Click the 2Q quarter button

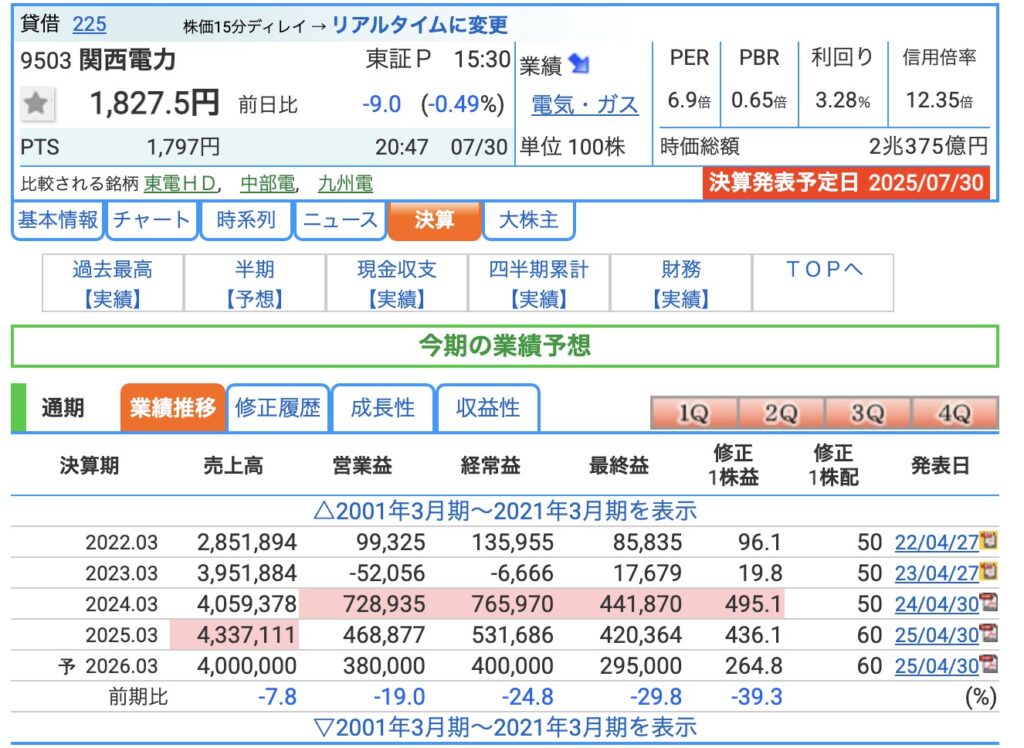781,413
